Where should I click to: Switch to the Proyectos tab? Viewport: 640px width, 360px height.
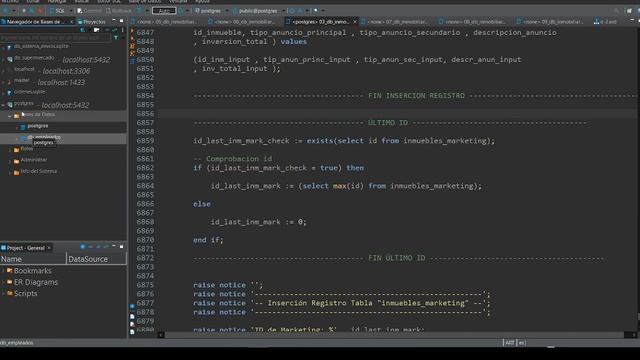(x=92, y=22)
